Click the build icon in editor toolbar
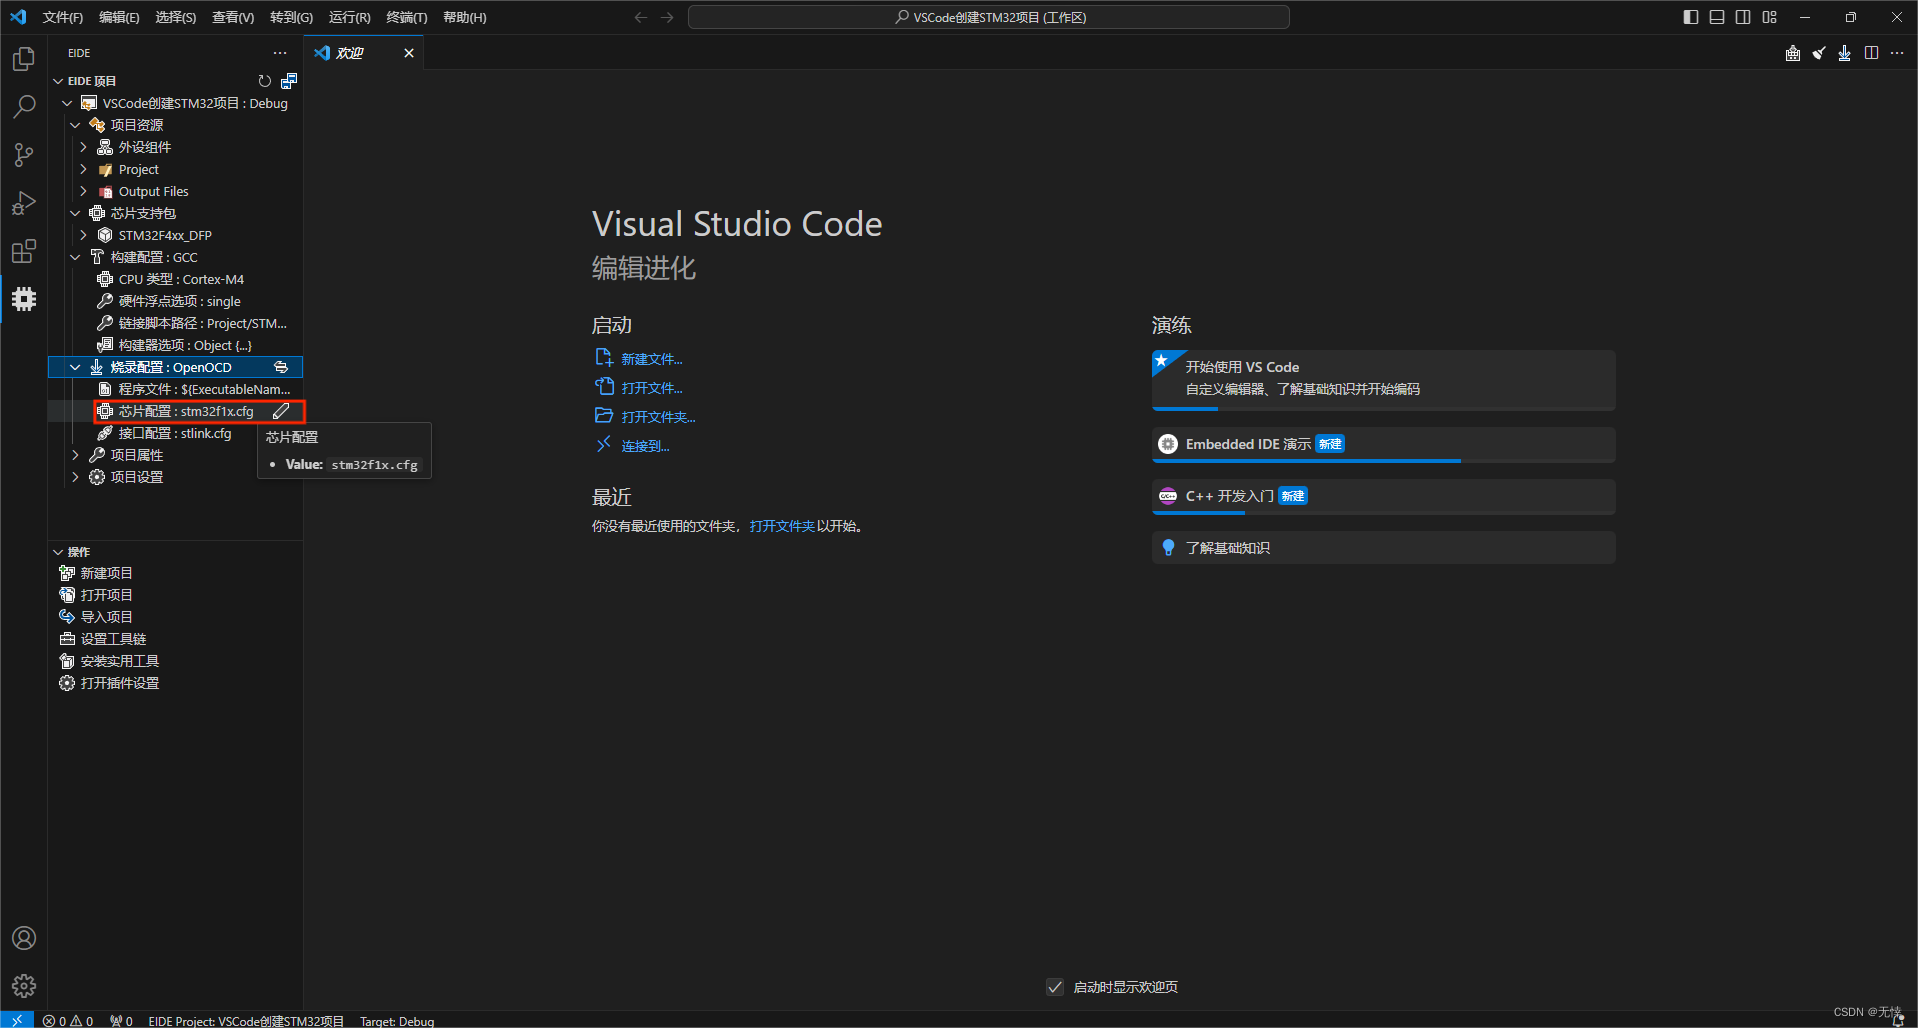Image resolution: width=1918 pixels, height=1028 pixels. (1793, 53)
